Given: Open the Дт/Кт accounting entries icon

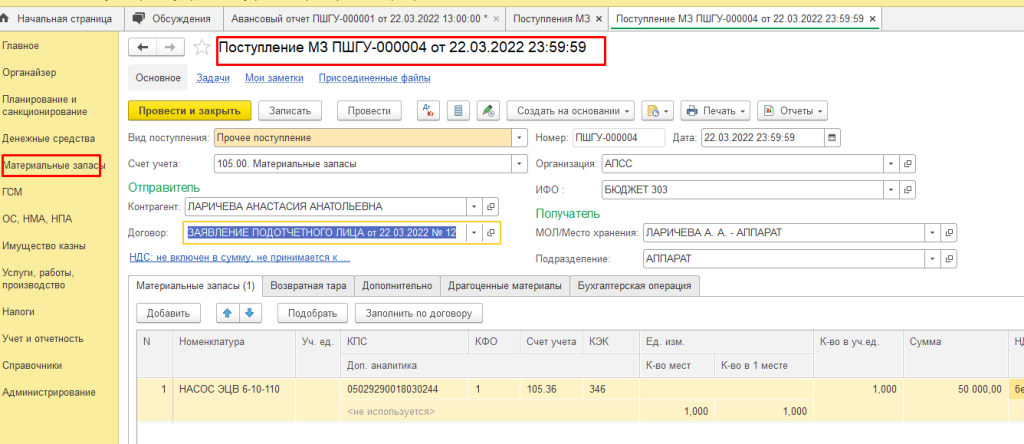Looking at the screenshot, I should click(427, 110).
